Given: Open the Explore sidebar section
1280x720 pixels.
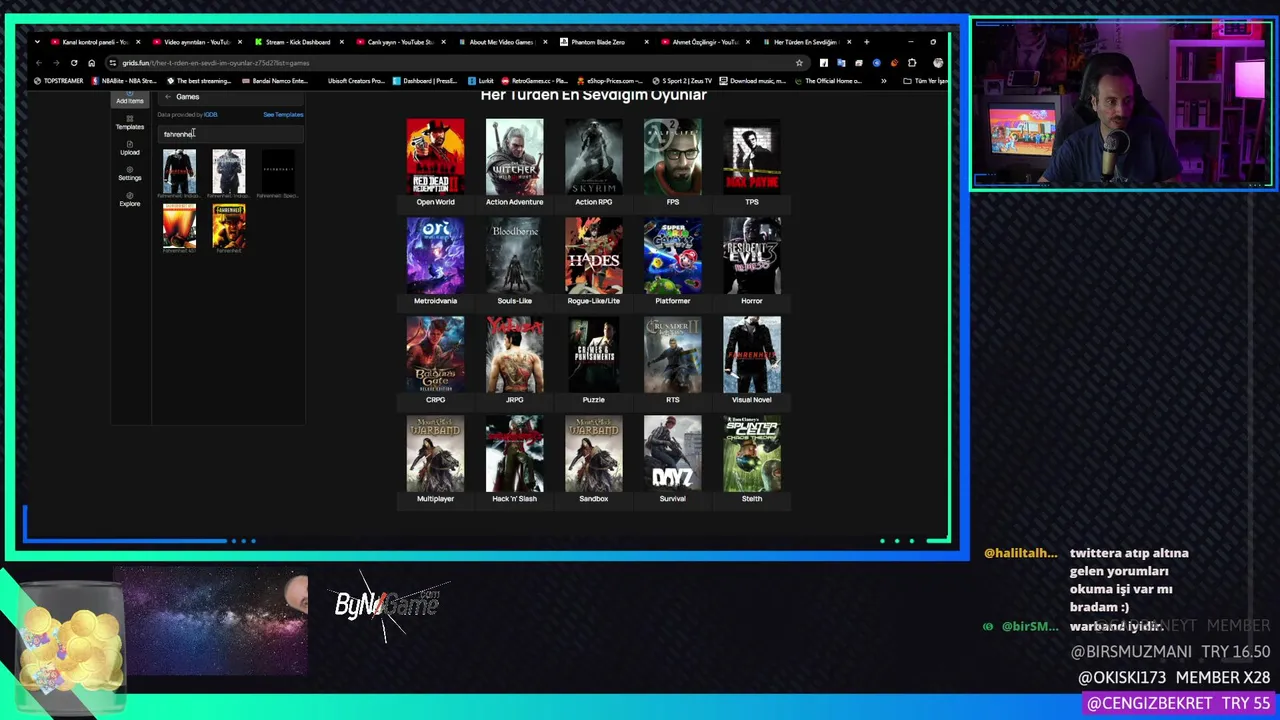Looking at the screenshot, I should 129,199.
